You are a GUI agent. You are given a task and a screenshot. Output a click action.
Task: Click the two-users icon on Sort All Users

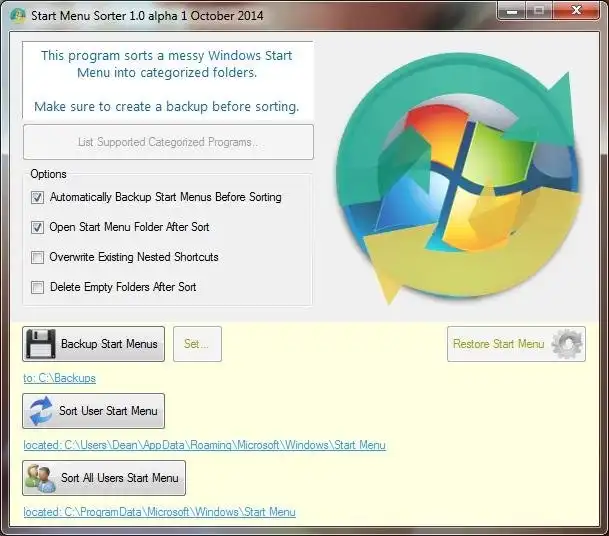coord(40,478)
